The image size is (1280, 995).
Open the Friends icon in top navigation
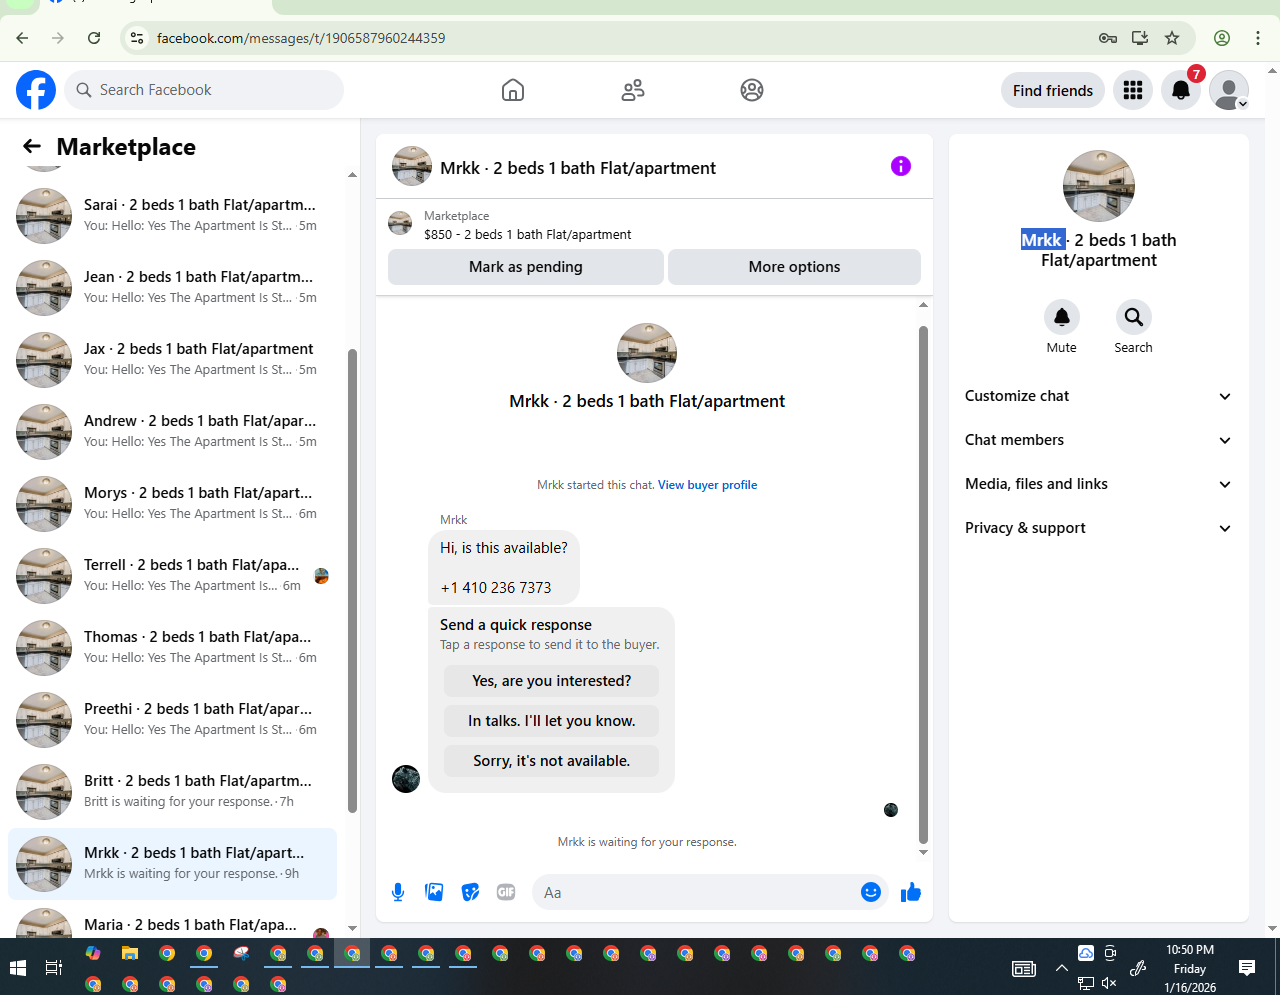pyautogui.click(x=633, y=90)
